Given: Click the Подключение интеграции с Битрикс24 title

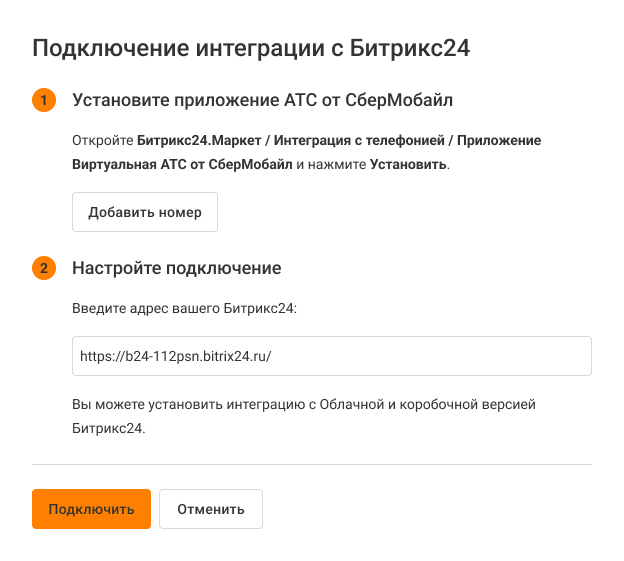Looking at the screenshot, I should [x=251, y=48].
